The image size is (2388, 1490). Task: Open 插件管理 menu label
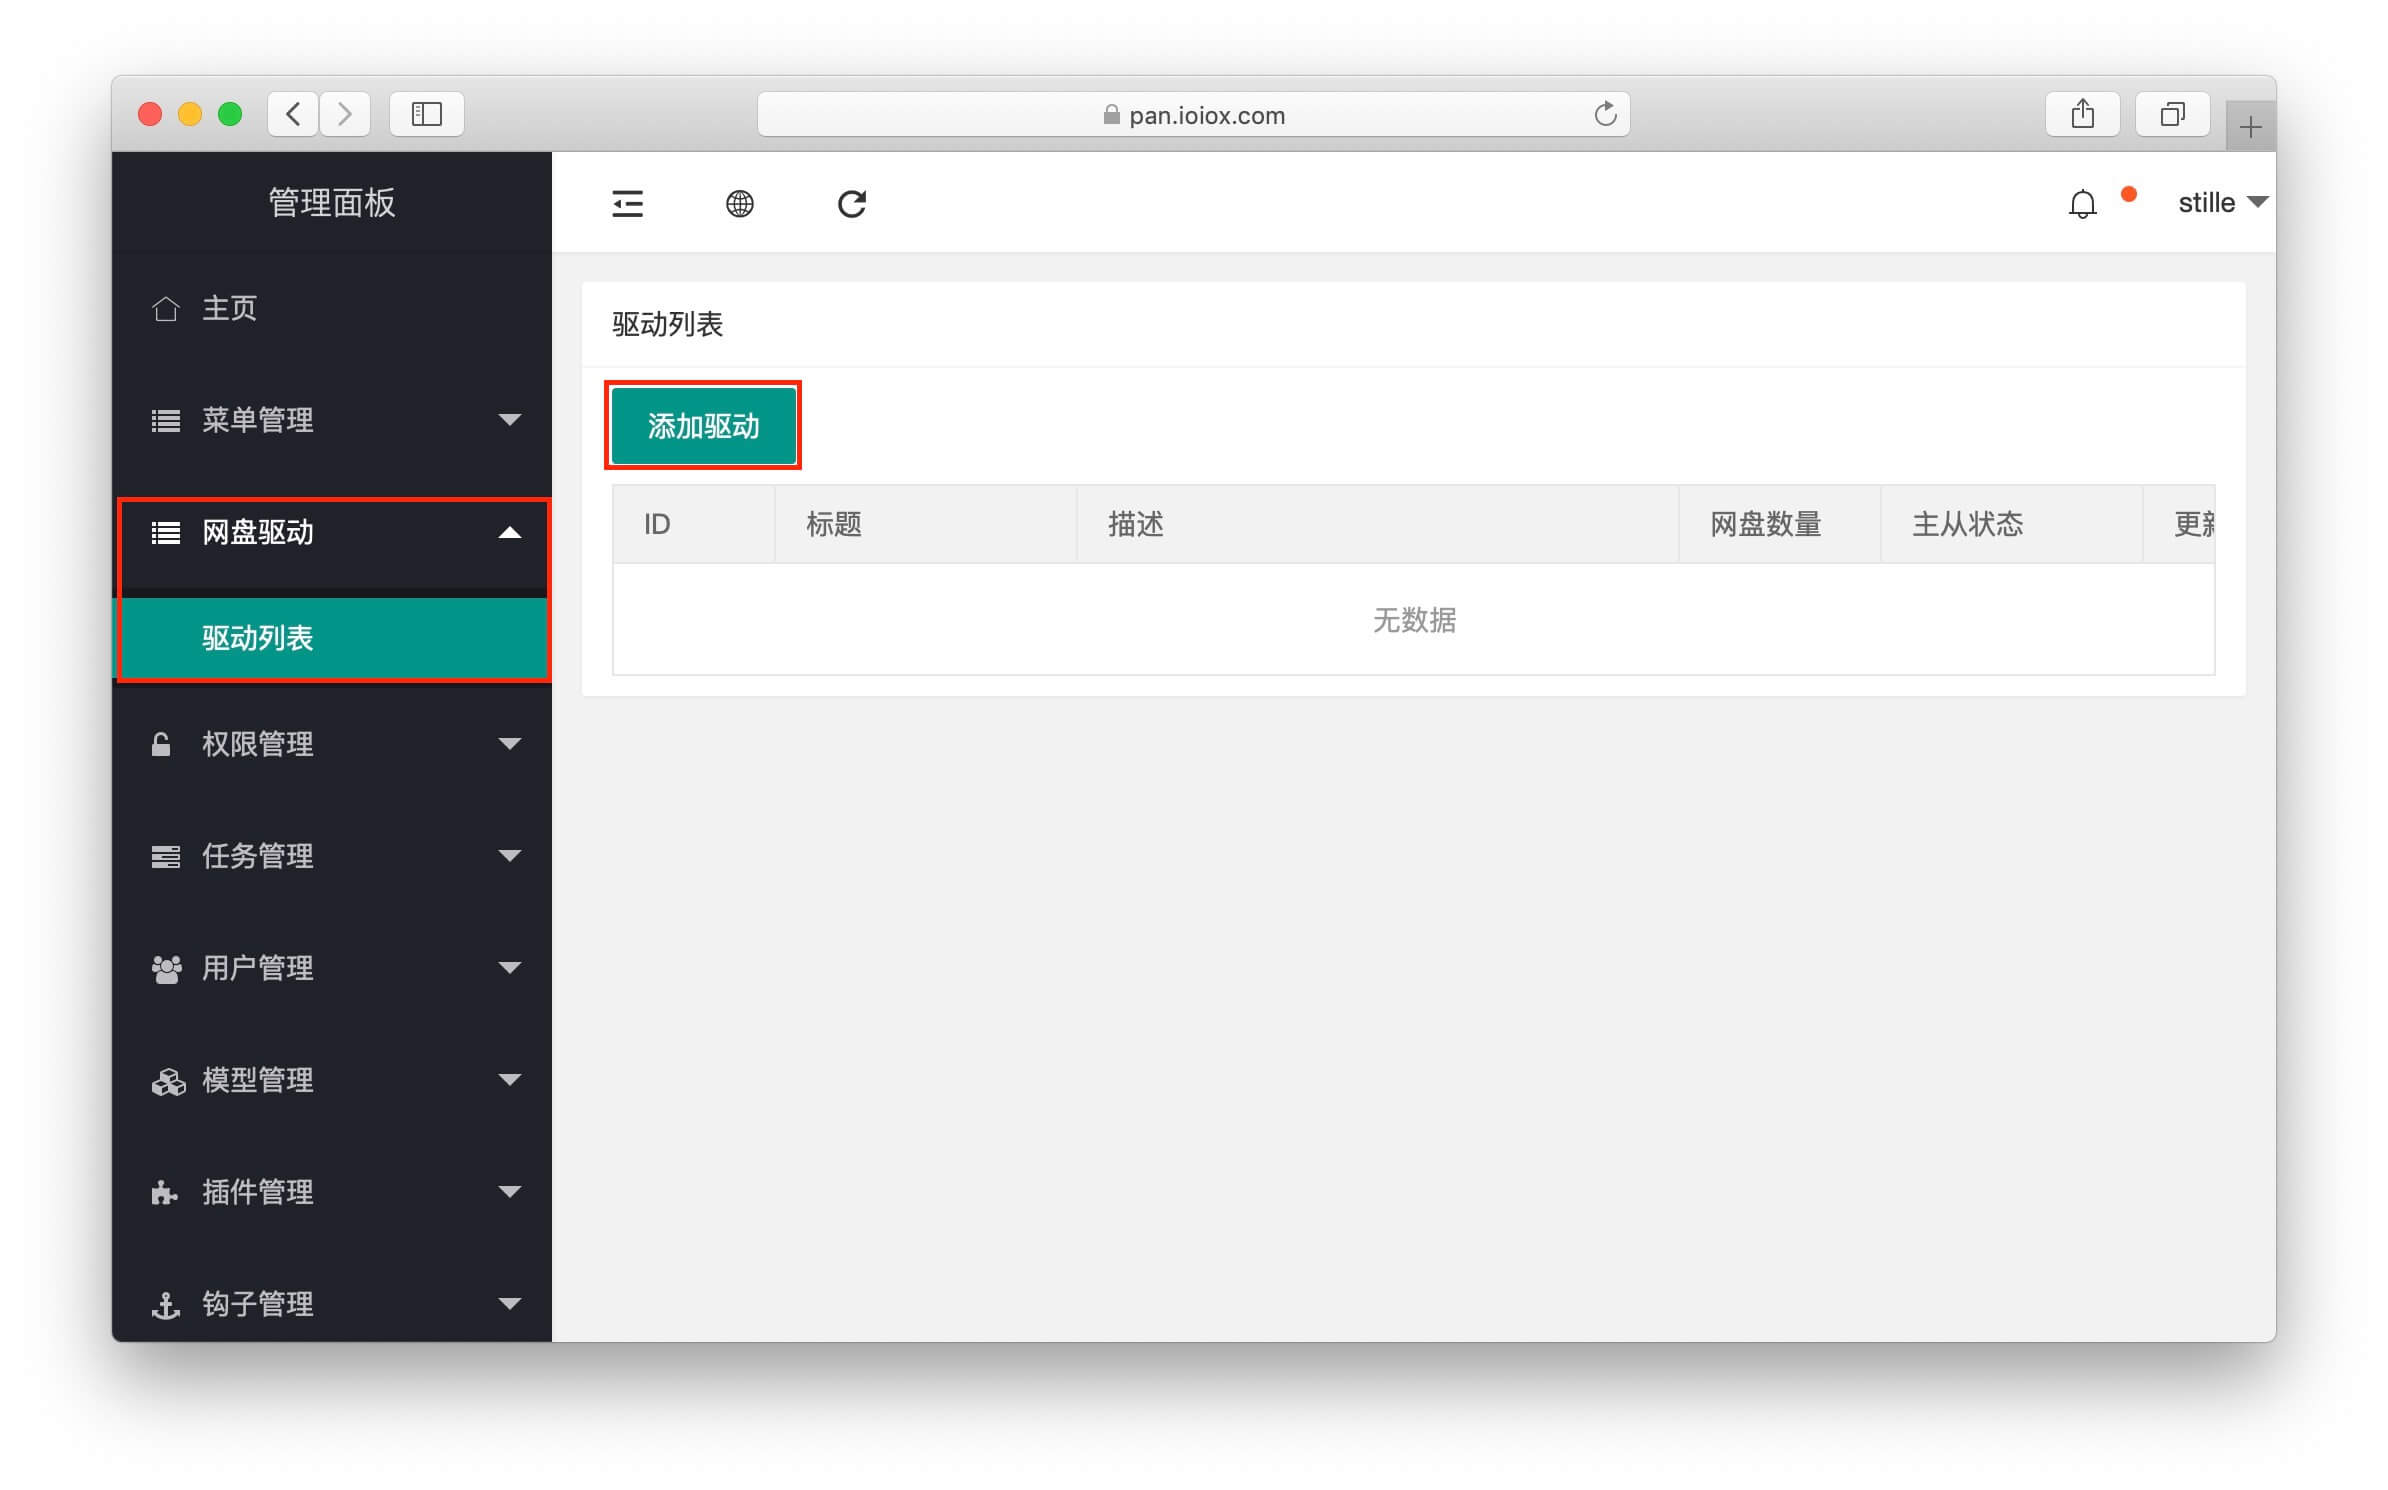[258, 1192]
